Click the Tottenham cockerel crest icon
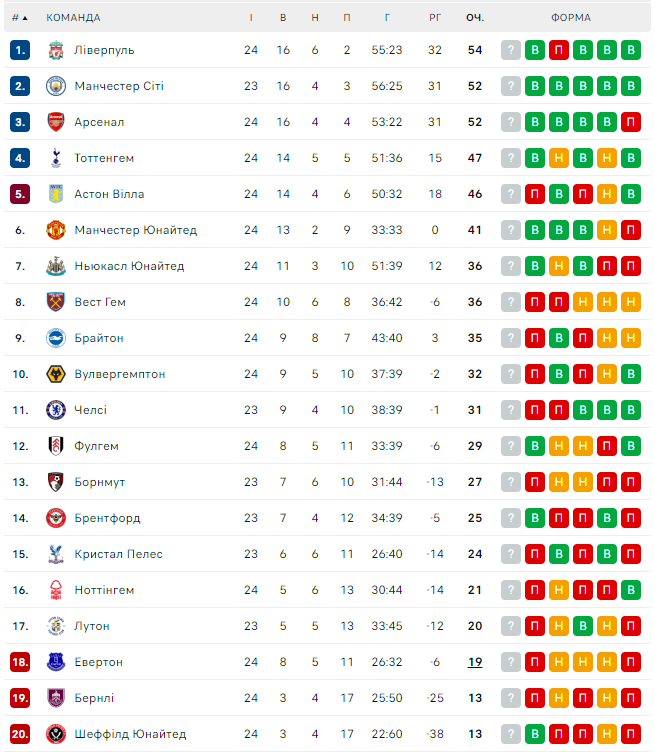Image resolution: width=655 pixels, height=752 pixels. [55, 158]
